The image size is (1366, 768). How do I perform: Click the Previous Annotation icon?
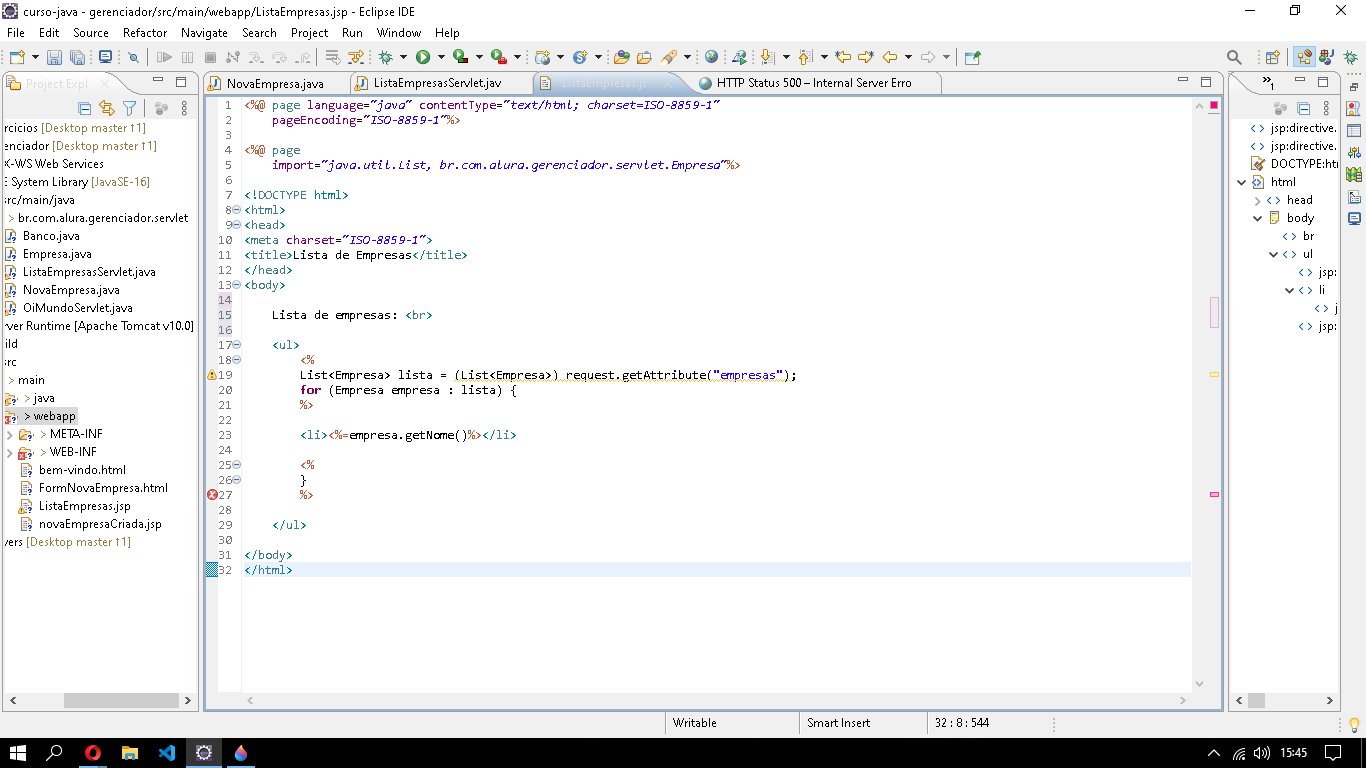[805, 57]
